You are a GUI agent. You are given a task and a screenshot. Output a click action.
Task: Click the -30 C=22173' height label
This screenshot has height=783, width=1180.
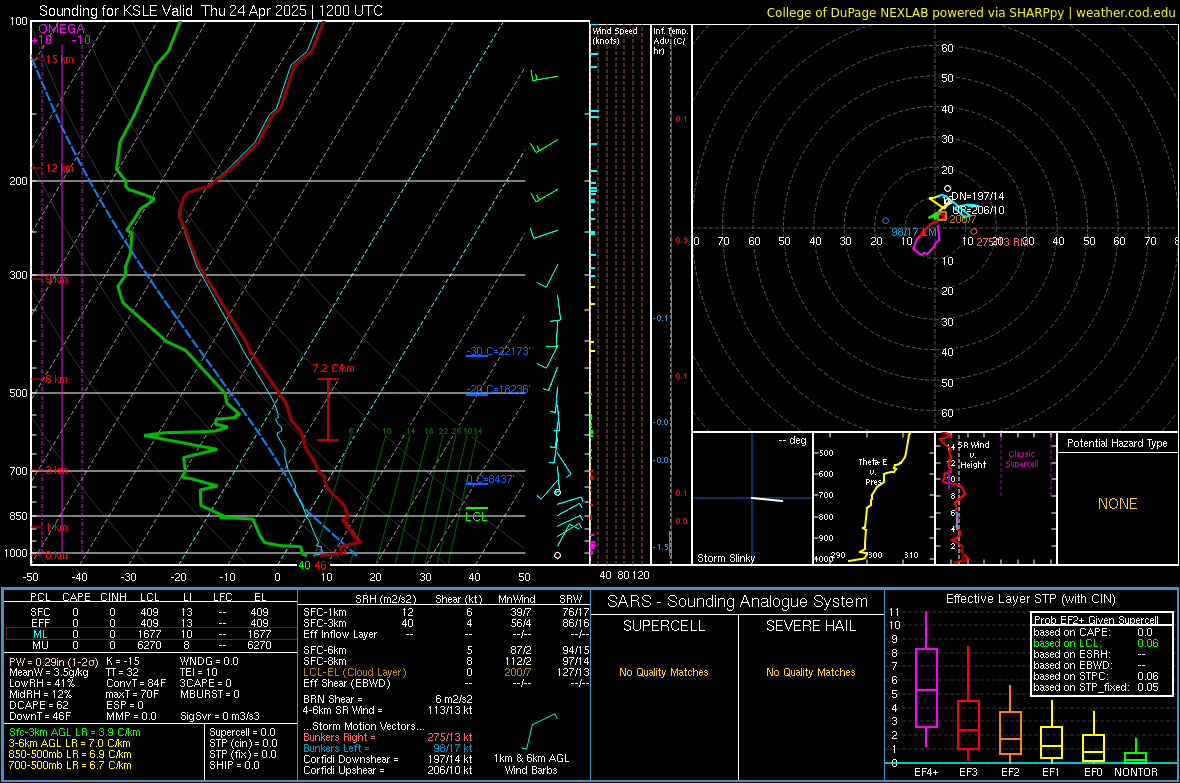coord(498,352)
